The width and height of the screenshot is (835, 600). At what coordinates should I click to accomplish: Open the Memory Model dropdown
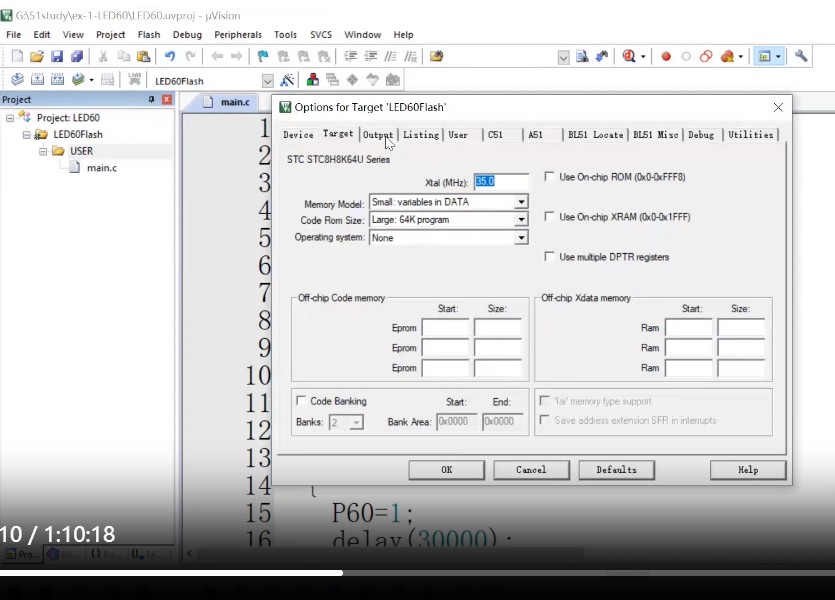point(520,202)
